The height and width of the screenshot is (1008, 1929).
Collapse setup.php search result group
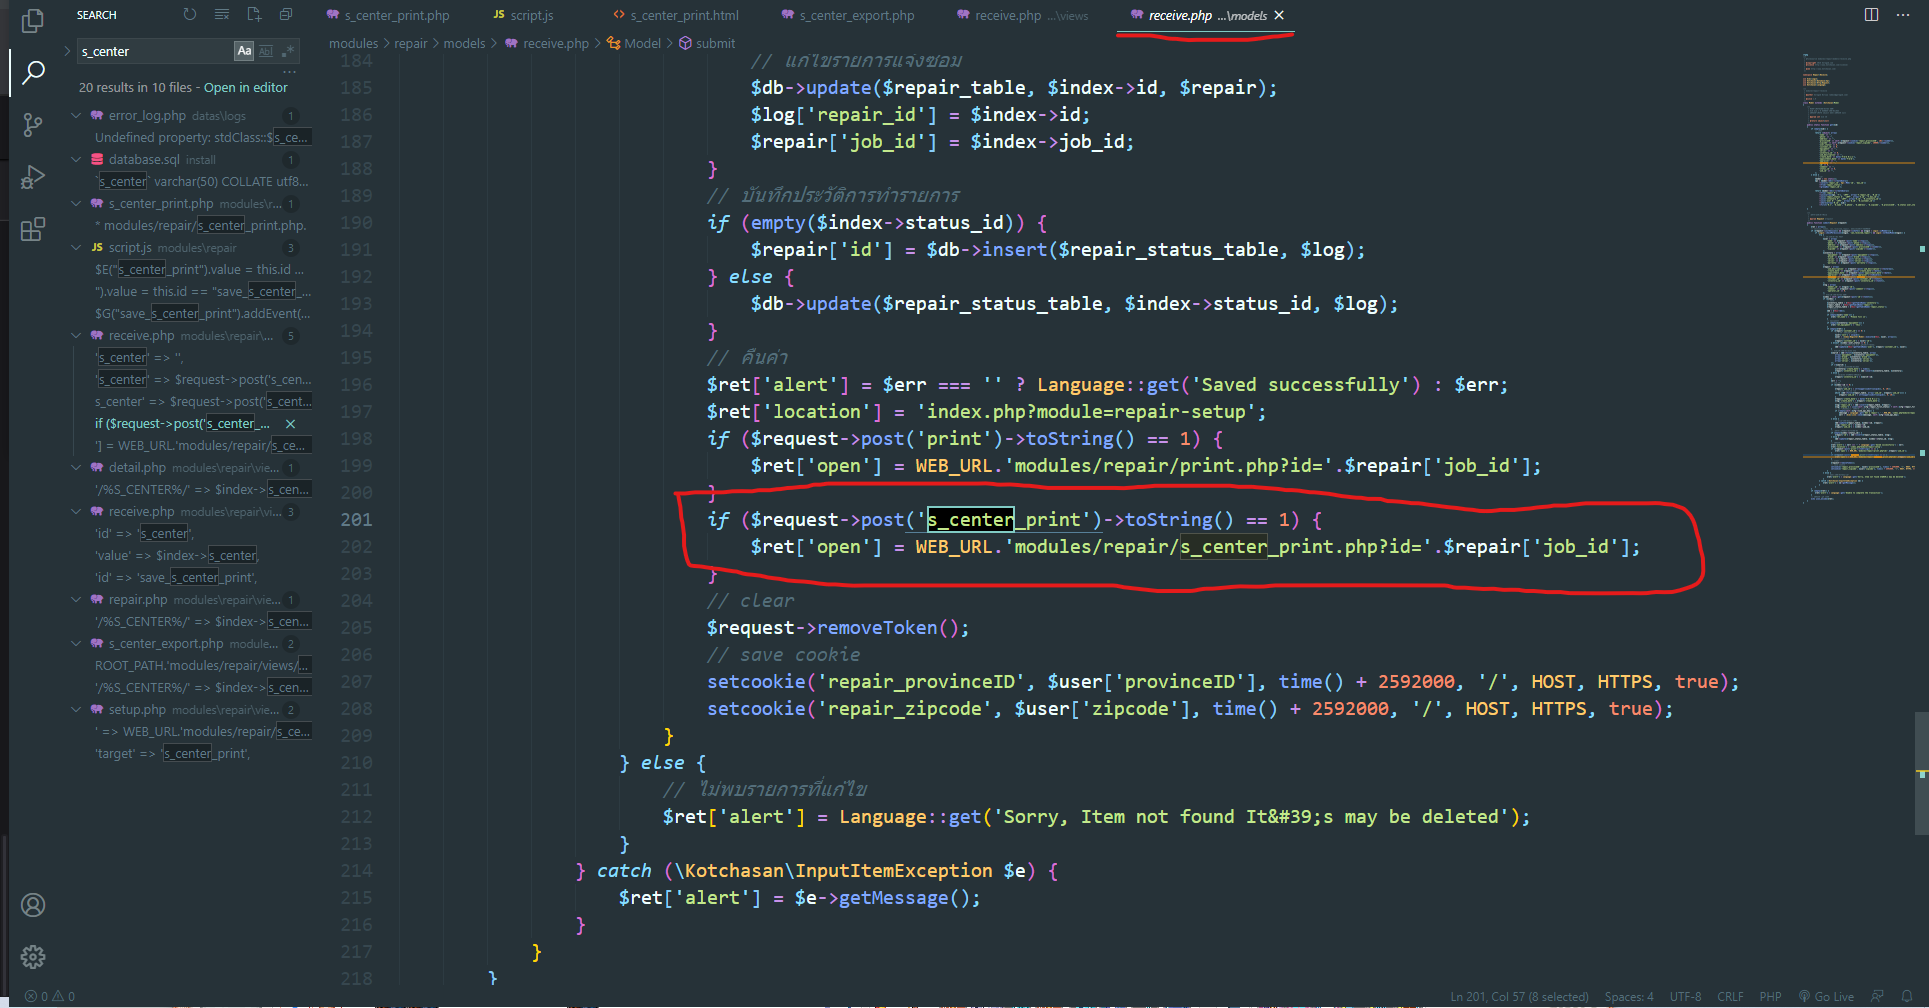click(76, 710)
